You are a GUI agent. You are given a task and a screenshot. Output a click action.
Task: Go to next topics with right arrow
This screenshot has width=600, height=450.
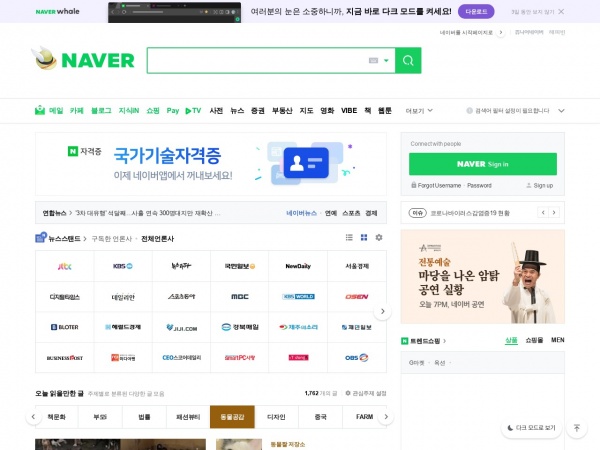tap(386, 417)
